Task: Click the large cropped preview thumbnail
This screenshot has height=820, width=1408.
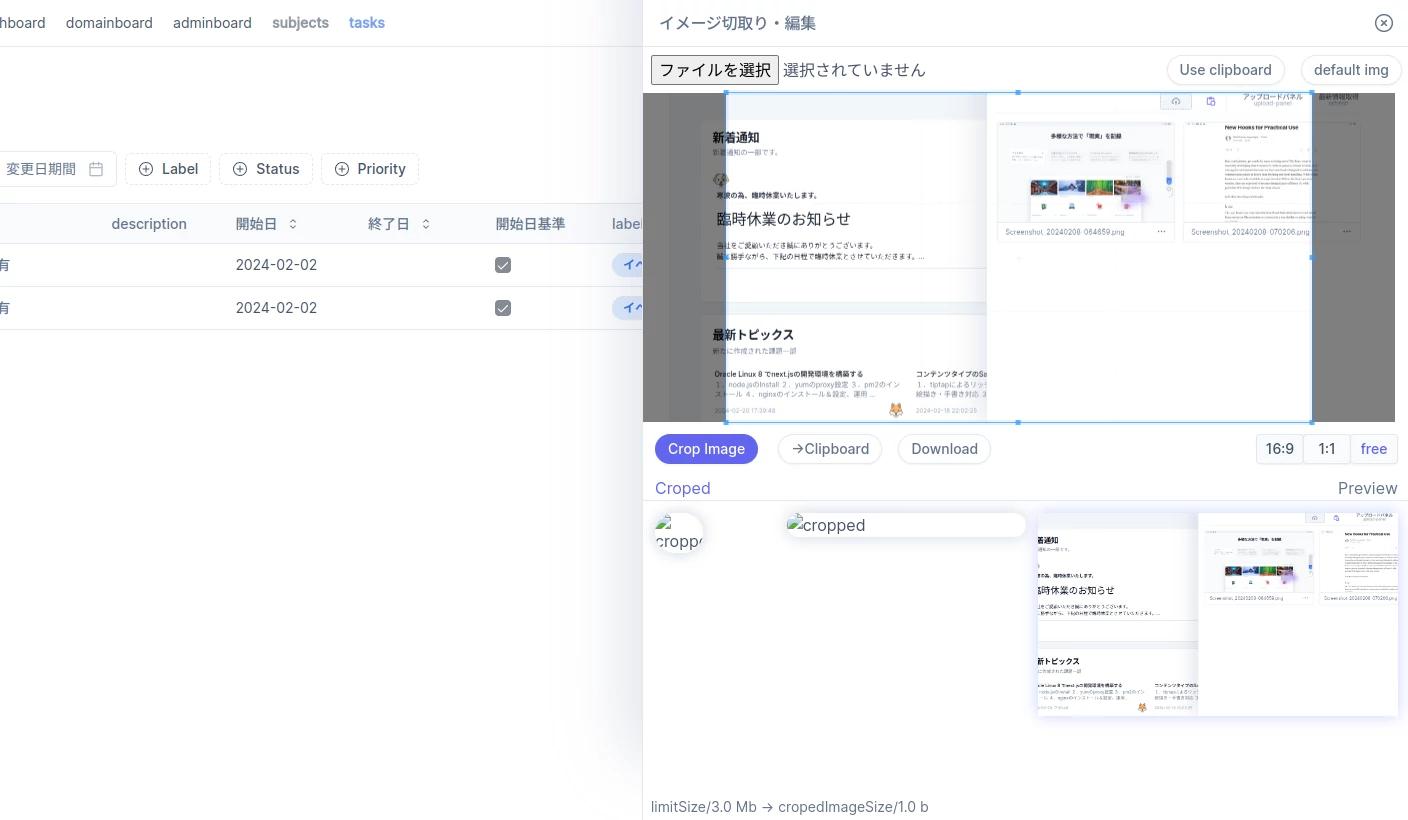Action: tap(1217, 614)
